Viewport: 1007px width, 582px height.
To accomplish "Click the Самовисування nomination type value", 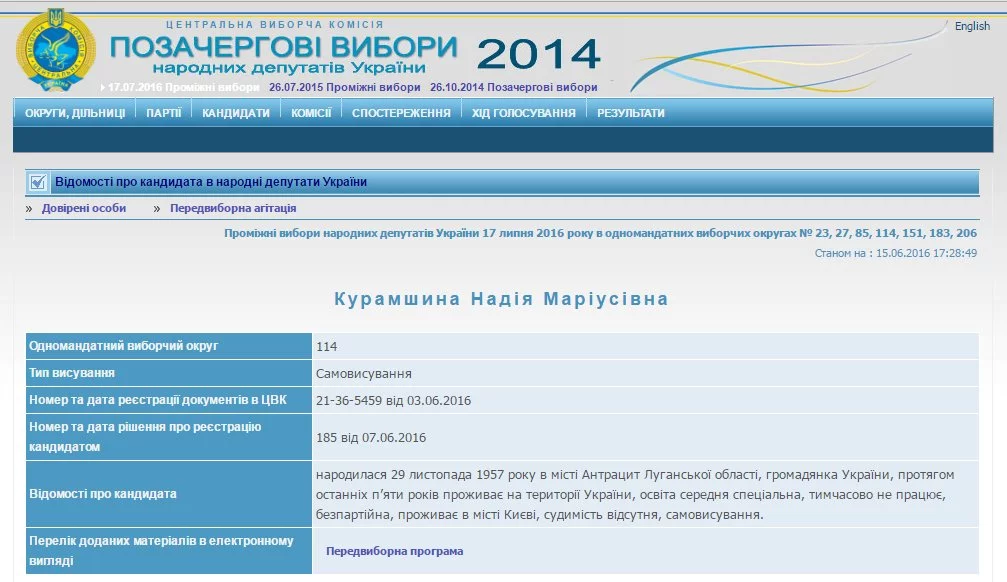I will 363,374.
